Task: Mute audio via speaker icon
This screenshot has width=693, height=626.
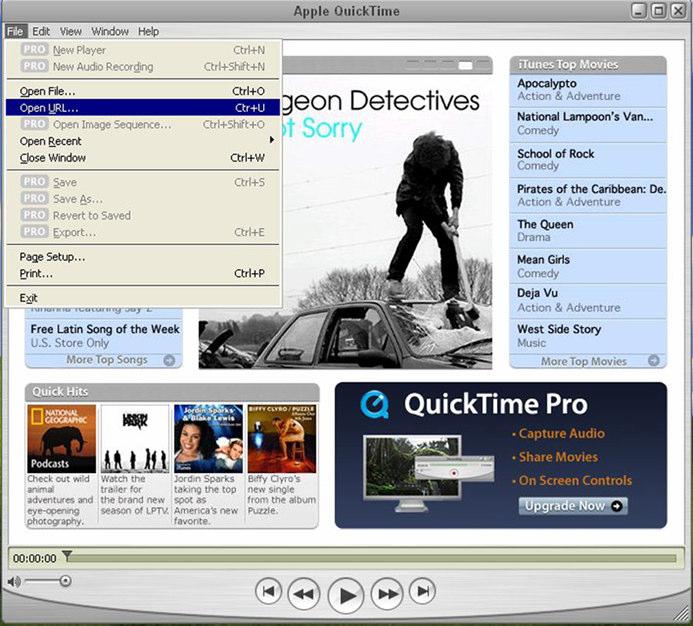Action: (x=14, y=581)
